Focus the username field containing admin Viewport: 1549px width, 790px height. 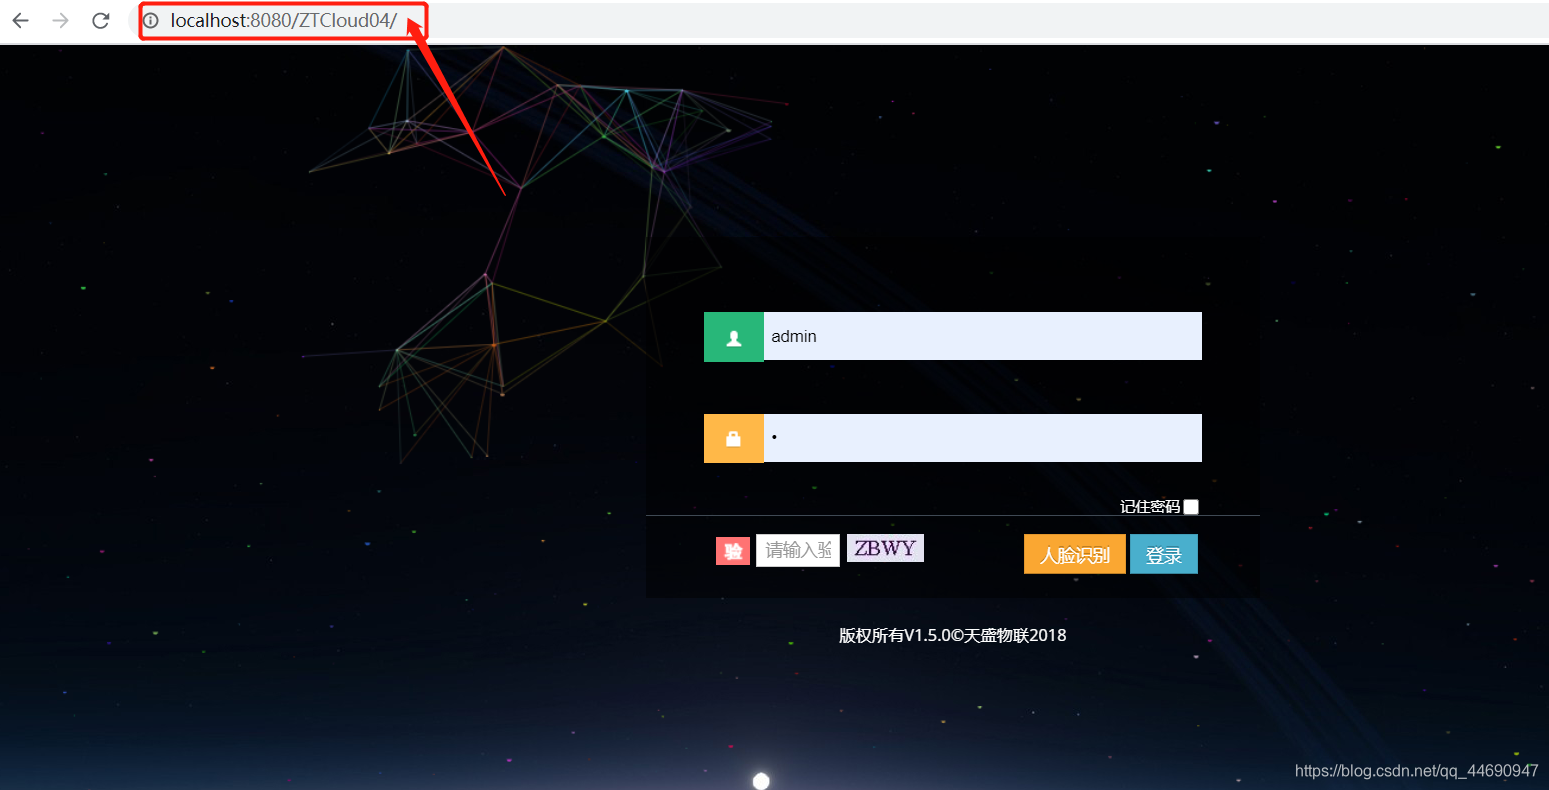(982, 336)
